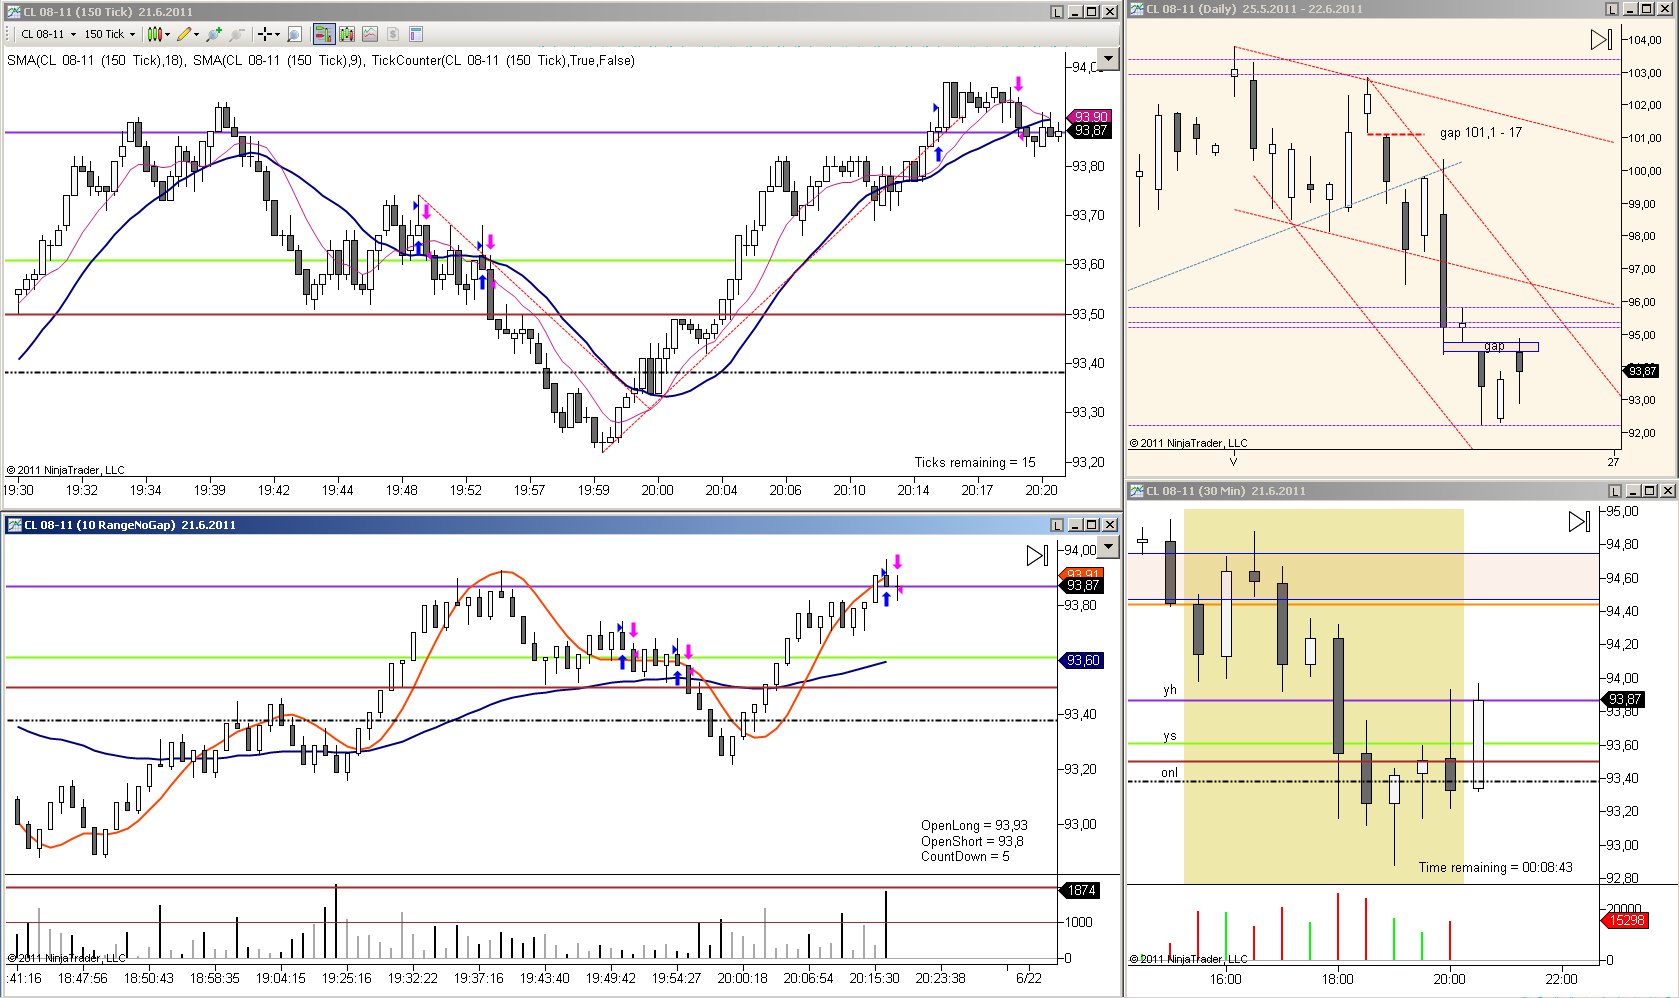Open the CL 08-11 instrument dropdown
The width and height of the screenshot is (1679, 998).
tap(73, 34)
